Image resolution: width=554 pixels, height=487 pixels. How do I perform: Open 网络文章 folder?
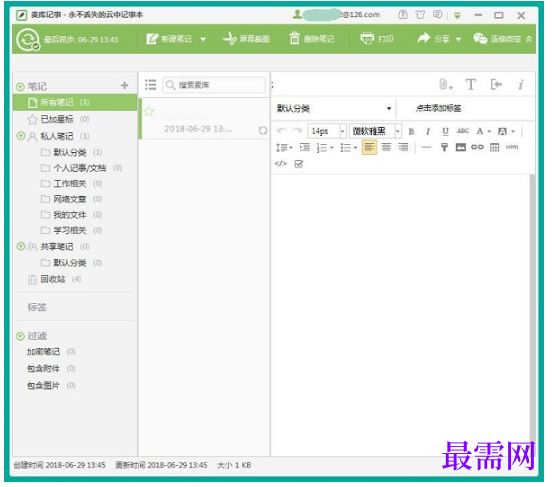pyautogui.click(x=71, y=199)
